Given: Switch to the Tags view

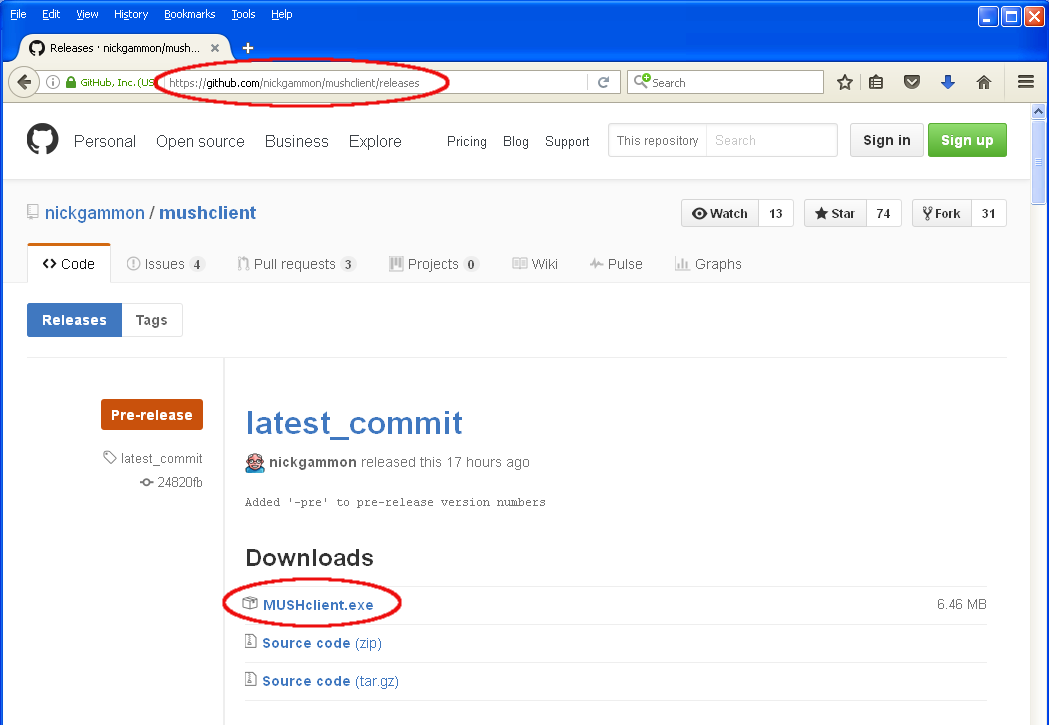Looking at the screenshot, I should [152, 320].
